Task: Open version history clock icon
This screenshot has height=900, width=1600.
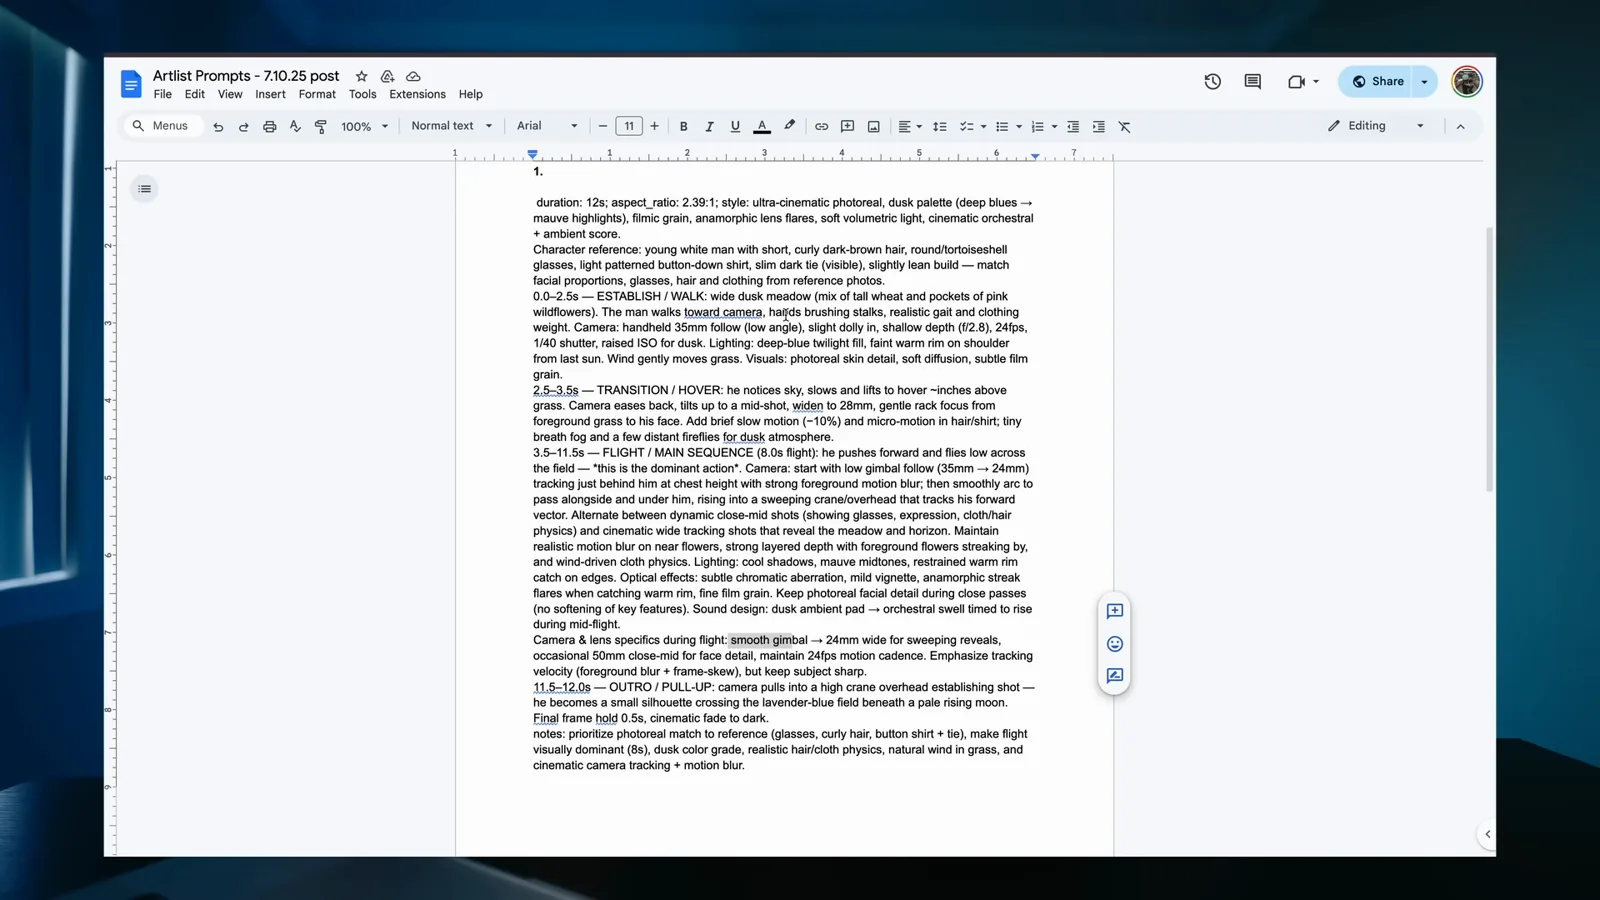Action: (1212, 82)
